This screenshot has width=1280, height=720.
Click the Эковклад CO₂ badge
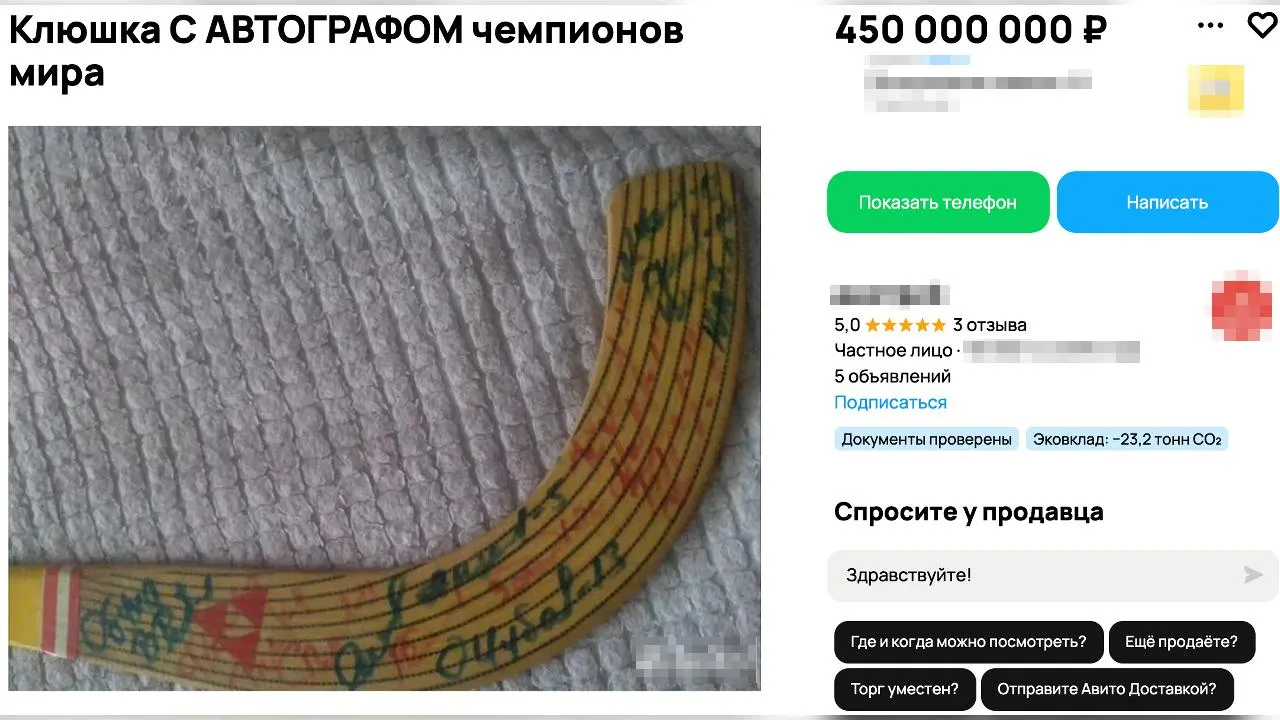point(1127,439)
